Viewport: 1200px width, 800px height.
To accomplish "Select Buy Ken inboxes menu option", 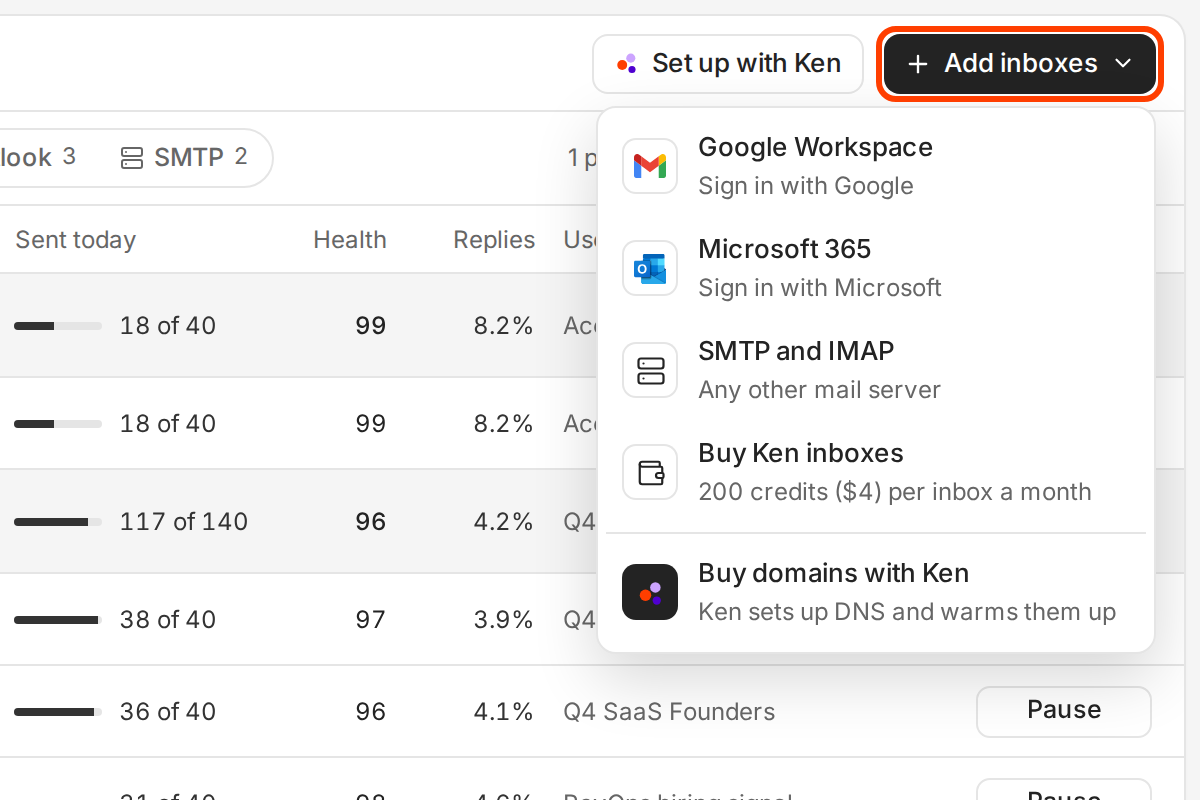I will (876, 472).
